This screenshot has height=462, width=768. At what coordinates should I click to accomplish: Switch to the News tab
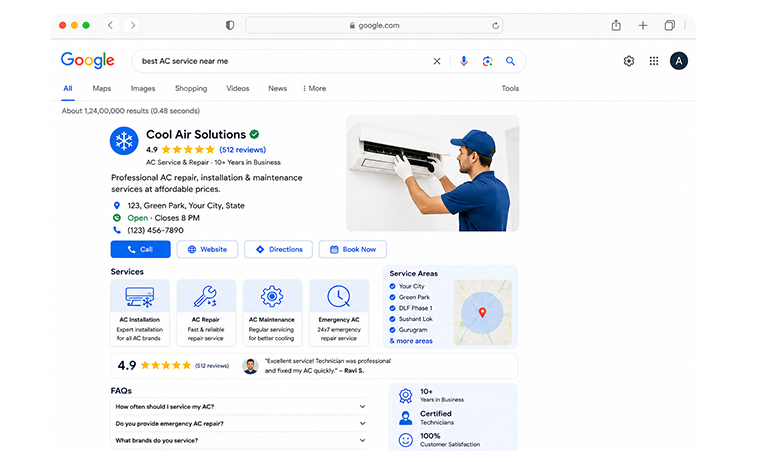(x=277, y=89)
